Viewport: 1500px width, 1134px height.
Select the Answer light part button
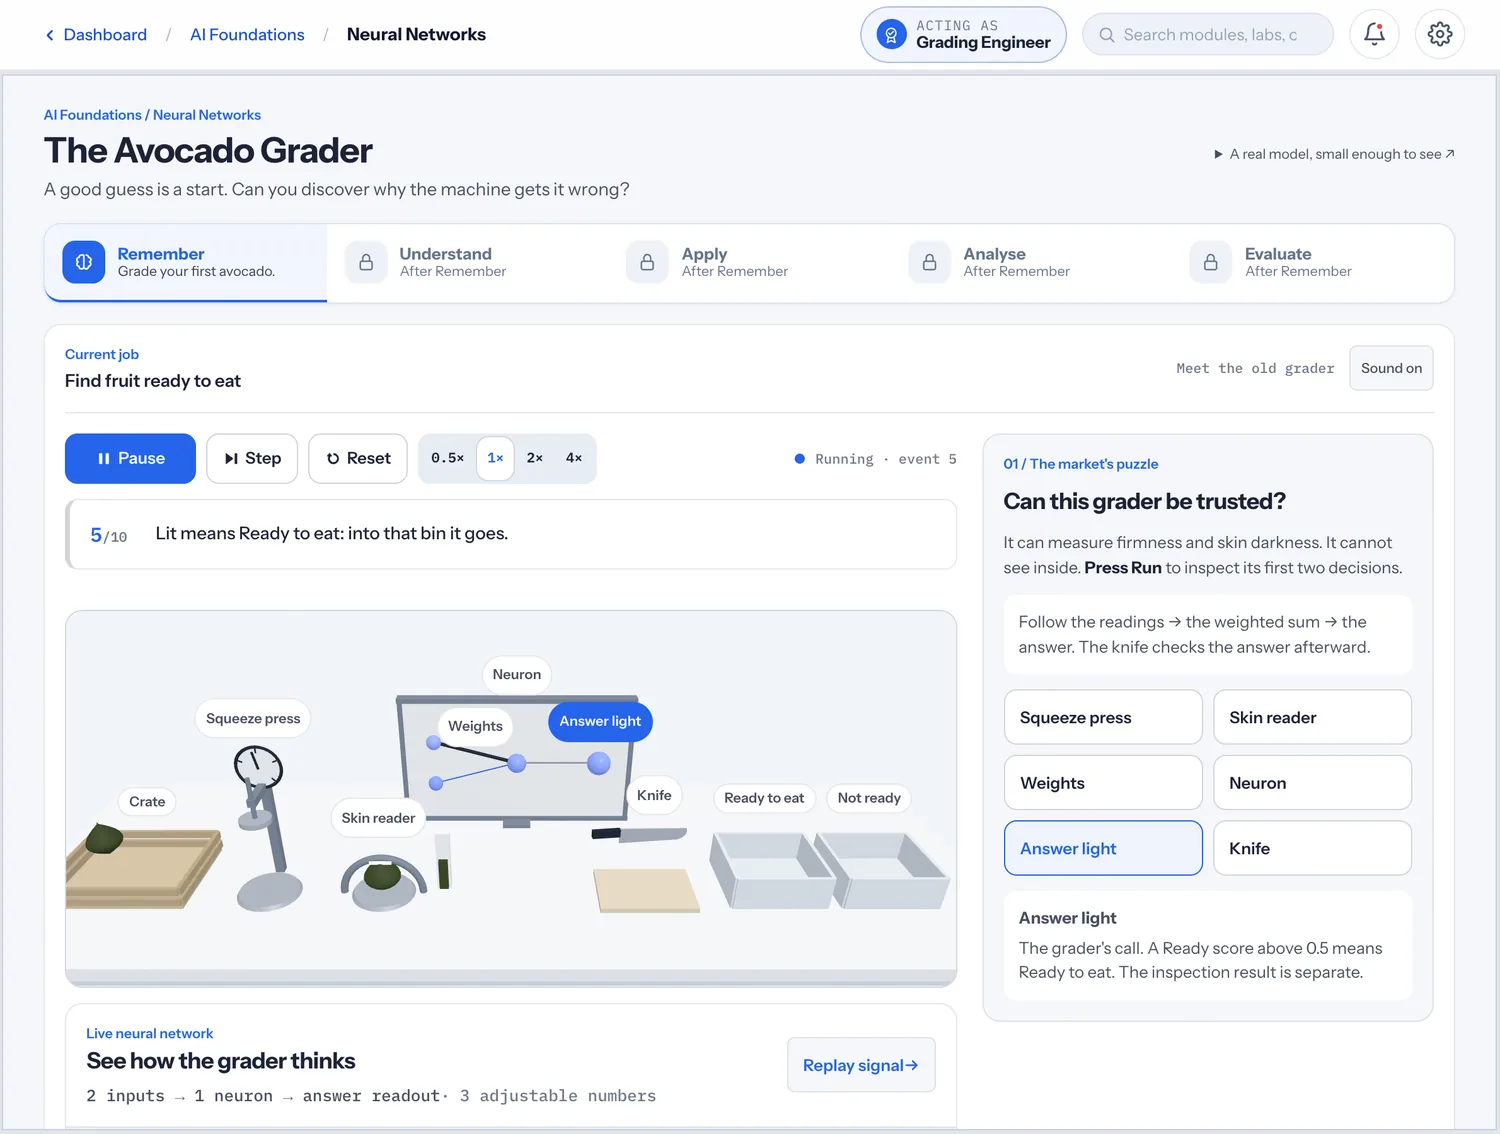[1103, 848]
